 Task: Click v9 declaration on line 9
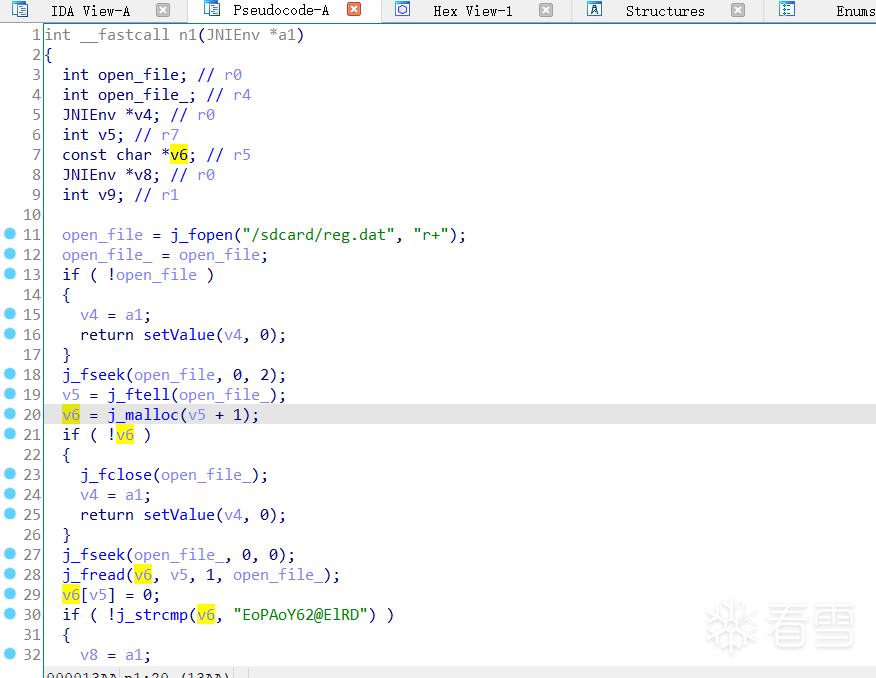[x=107, y=195]
